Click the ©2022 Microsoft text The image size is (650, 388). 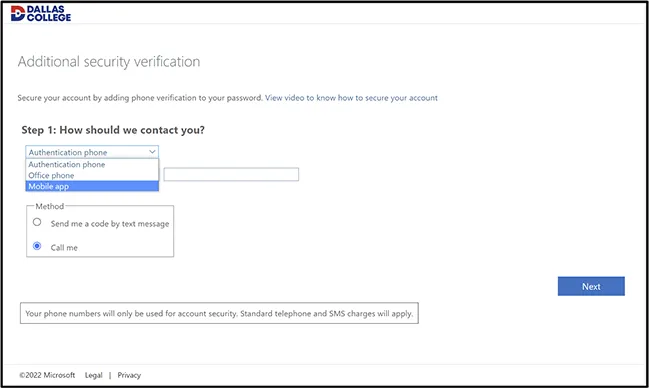tap(47, 375)
